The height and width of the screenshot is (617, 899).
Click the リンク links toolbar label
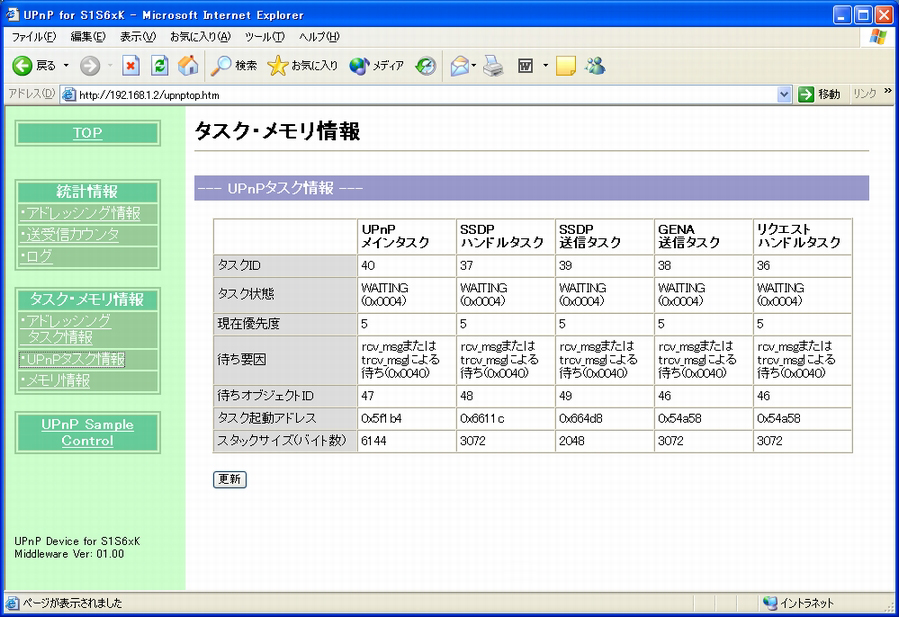(865, 94)
